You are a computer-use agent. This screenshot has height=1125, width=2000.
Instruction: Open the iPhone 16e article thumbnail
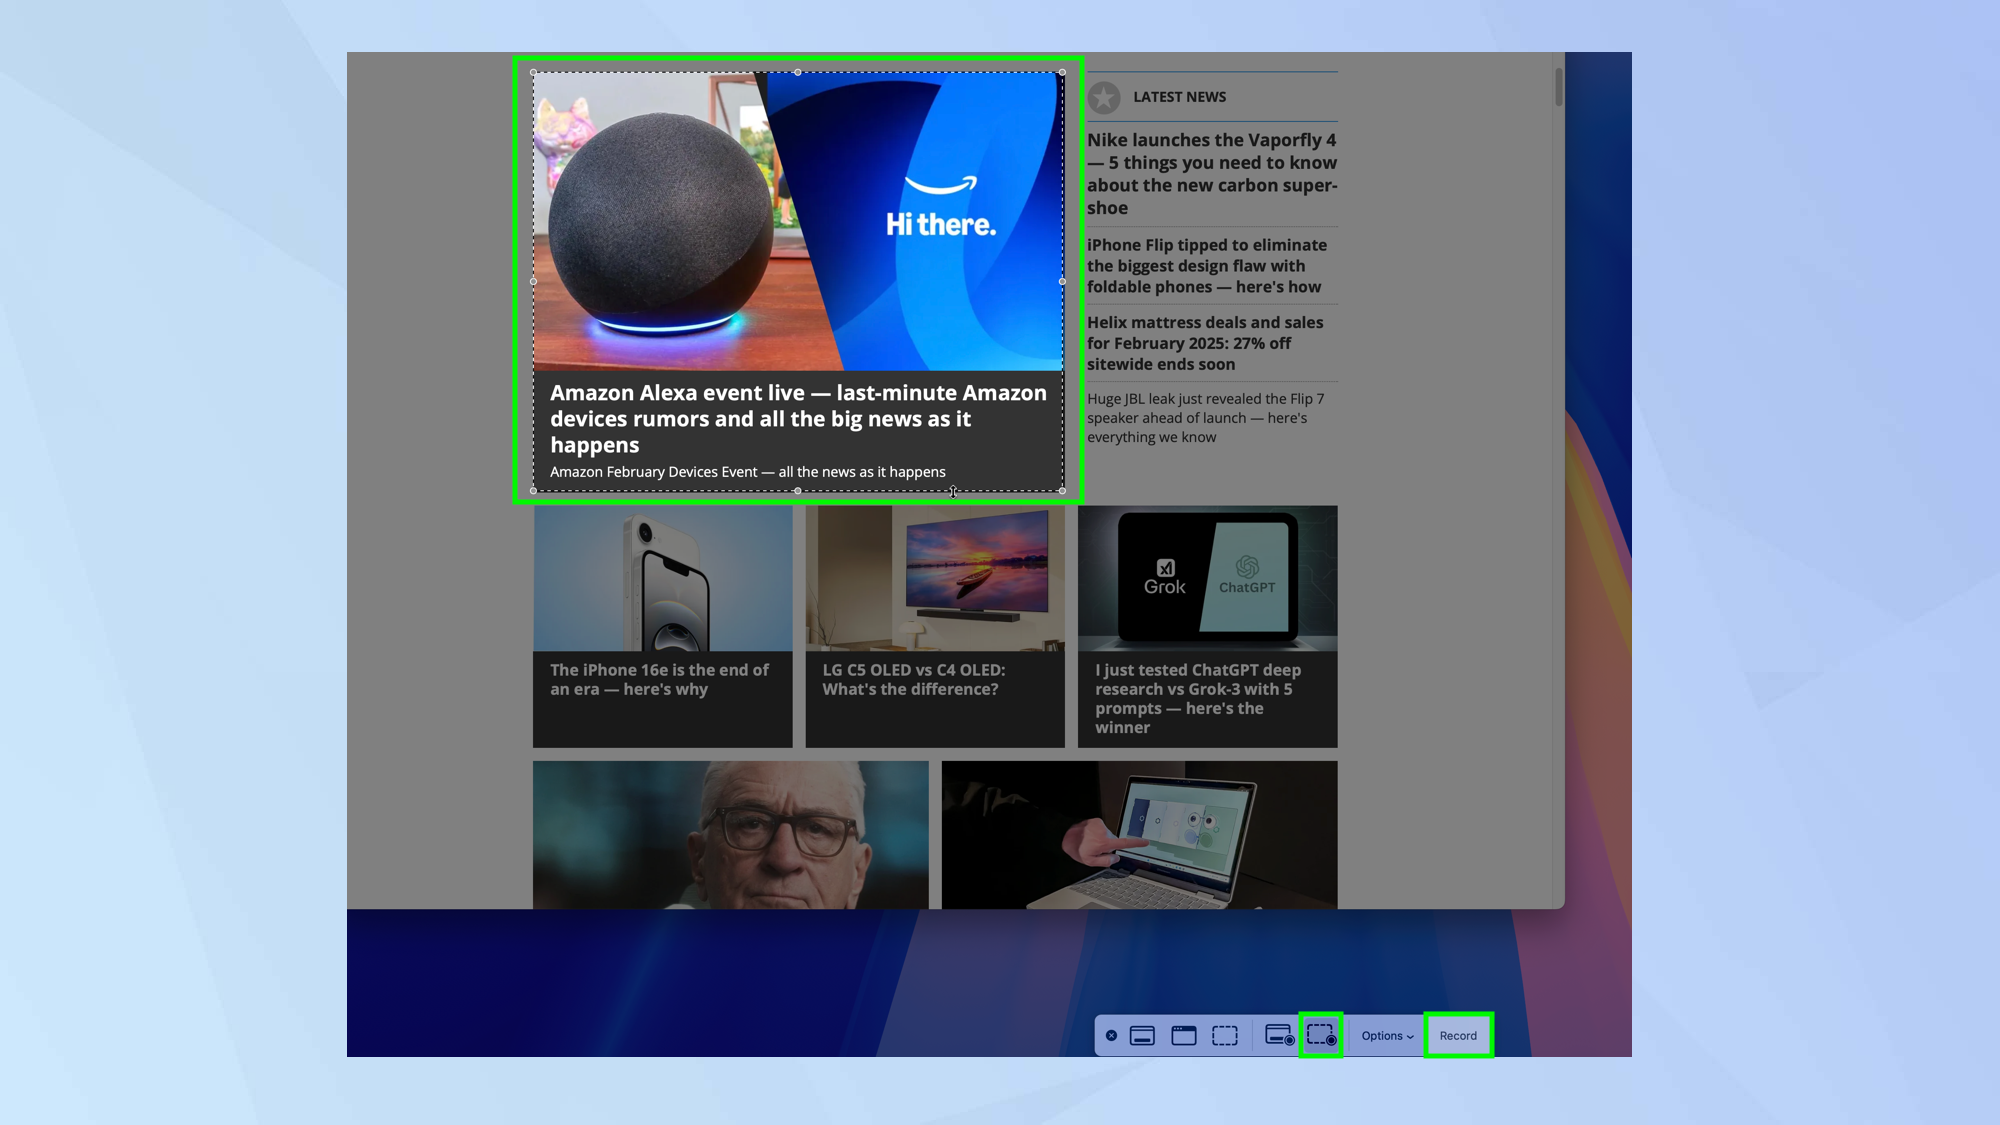(x=662, y=580)
